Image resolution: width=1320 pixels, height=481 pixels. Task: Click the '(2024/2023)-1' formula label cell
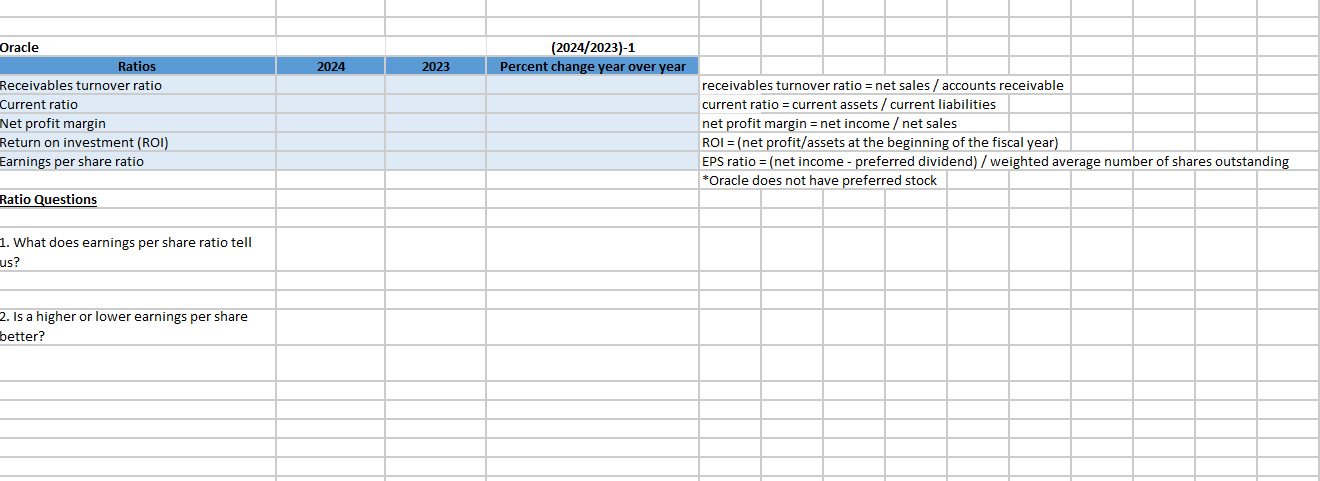coord(593,47)
